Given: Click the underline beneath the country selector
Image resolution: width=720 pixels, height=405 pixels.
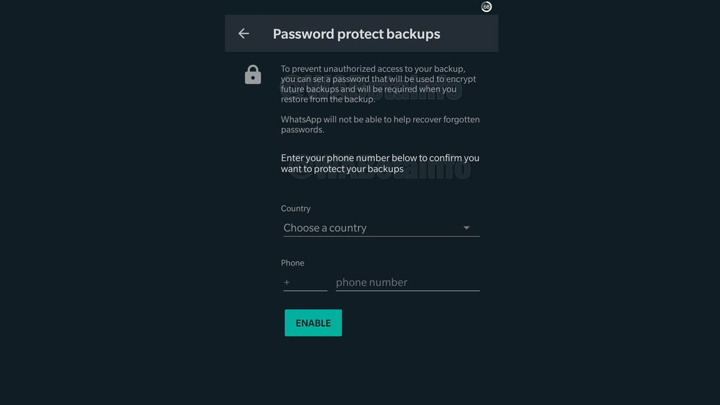Looking at the screenshot, I should pos(381,237).
